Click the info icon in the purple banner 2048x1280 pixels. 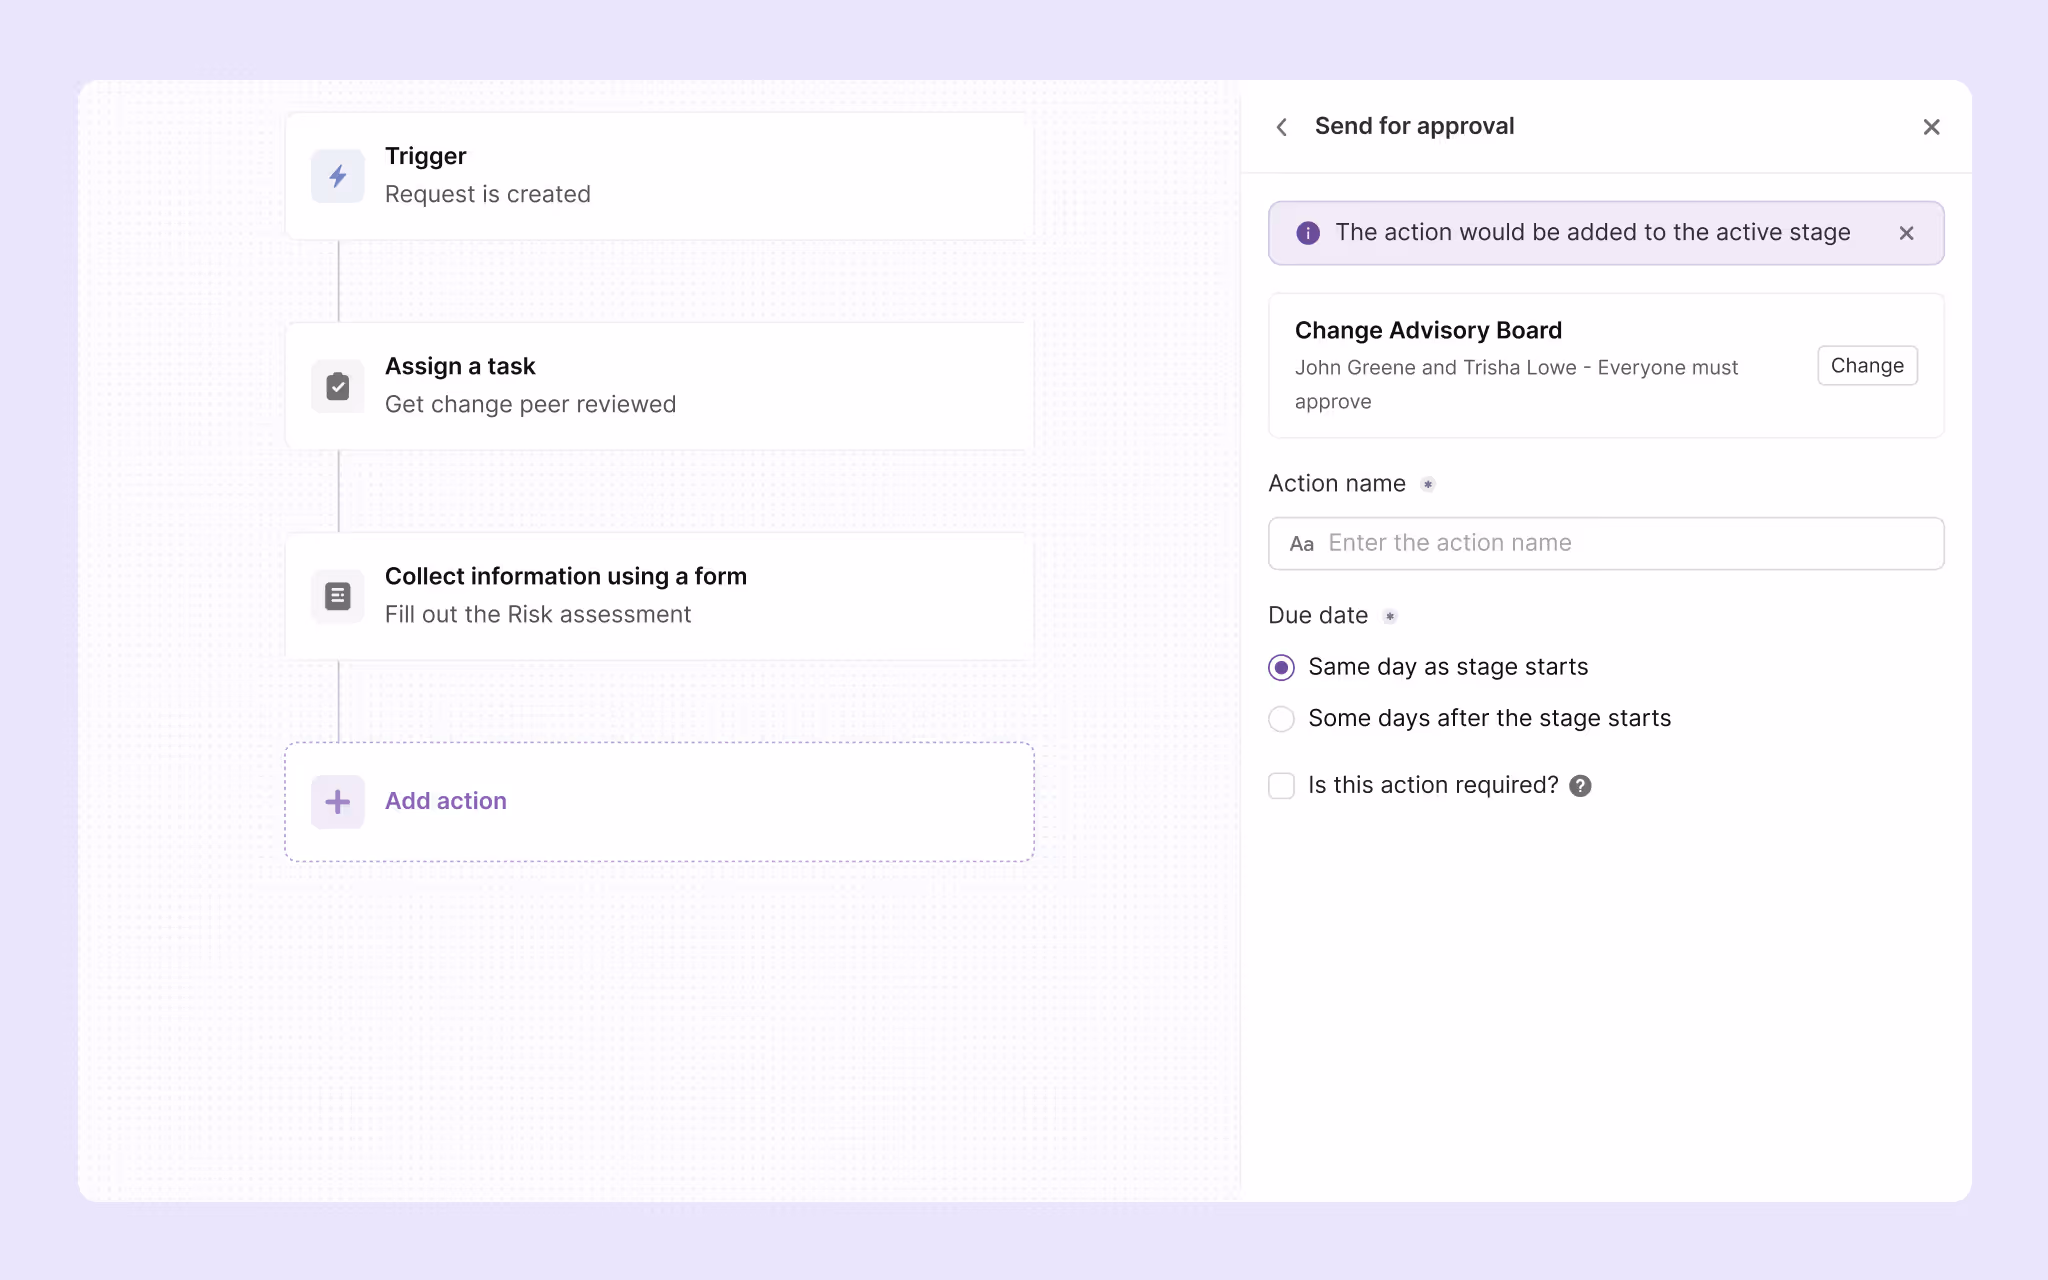pyautogui.click(x=1308, y=233)
